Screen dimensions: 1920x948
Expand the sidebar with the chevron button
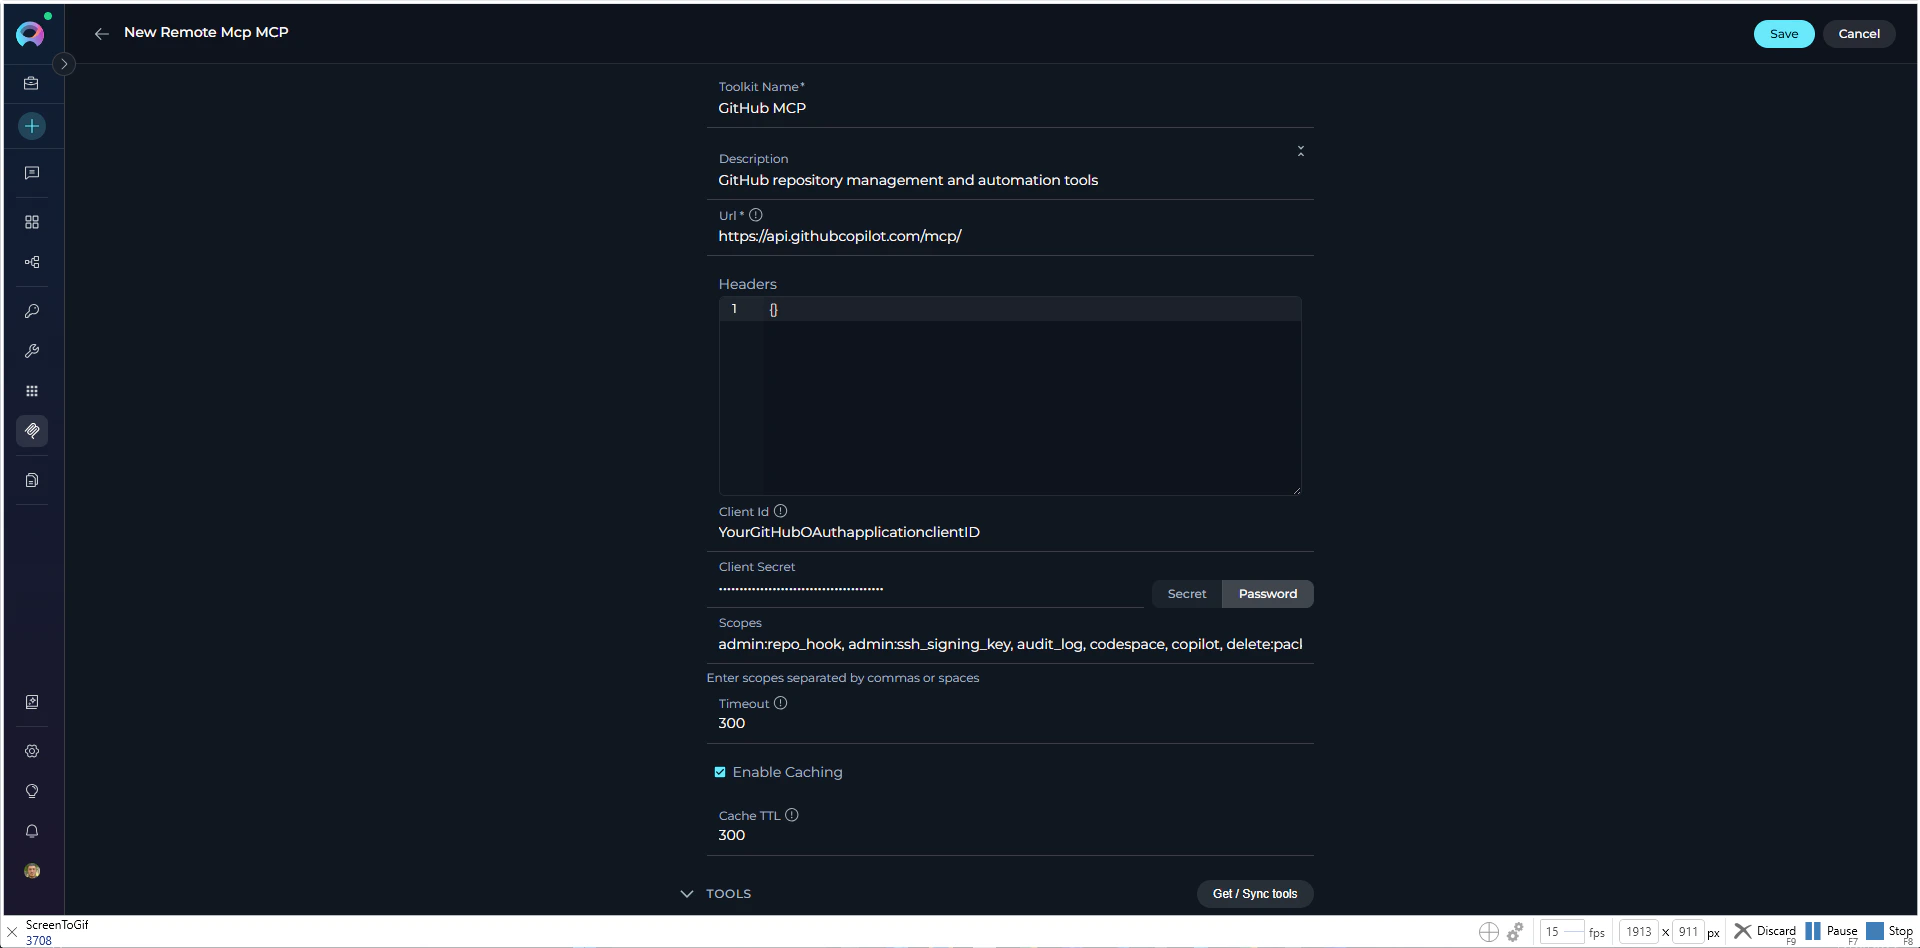pos(64,64)
